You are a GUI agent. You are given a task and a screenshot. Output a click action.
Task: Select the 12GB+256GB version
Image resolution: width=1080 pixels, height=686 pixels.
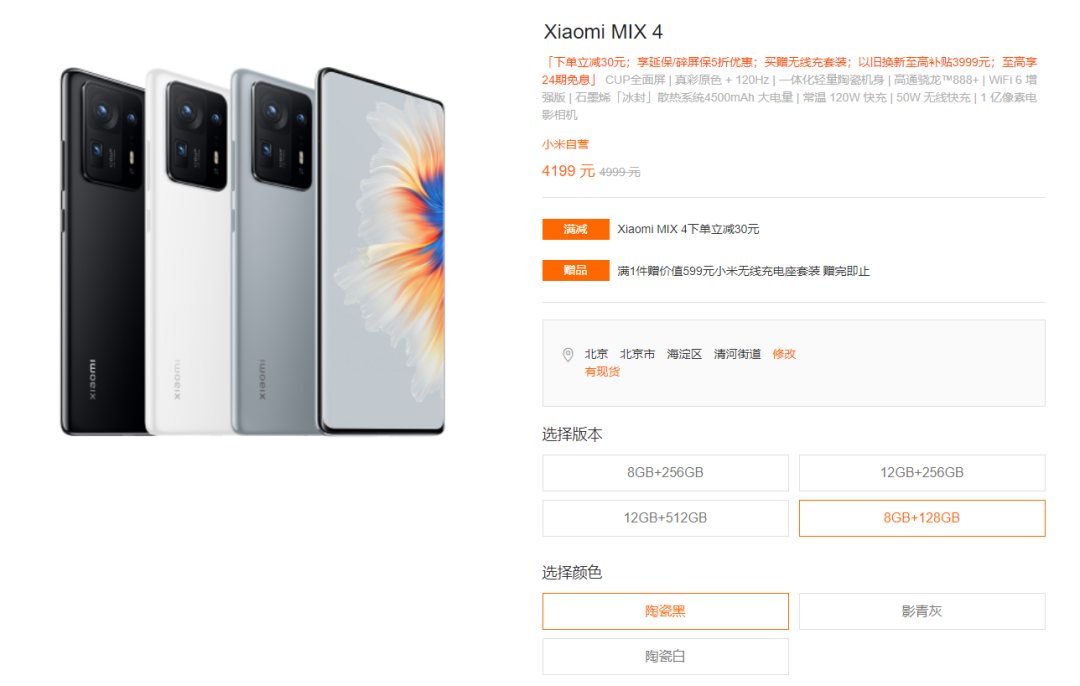coord(922,472)
